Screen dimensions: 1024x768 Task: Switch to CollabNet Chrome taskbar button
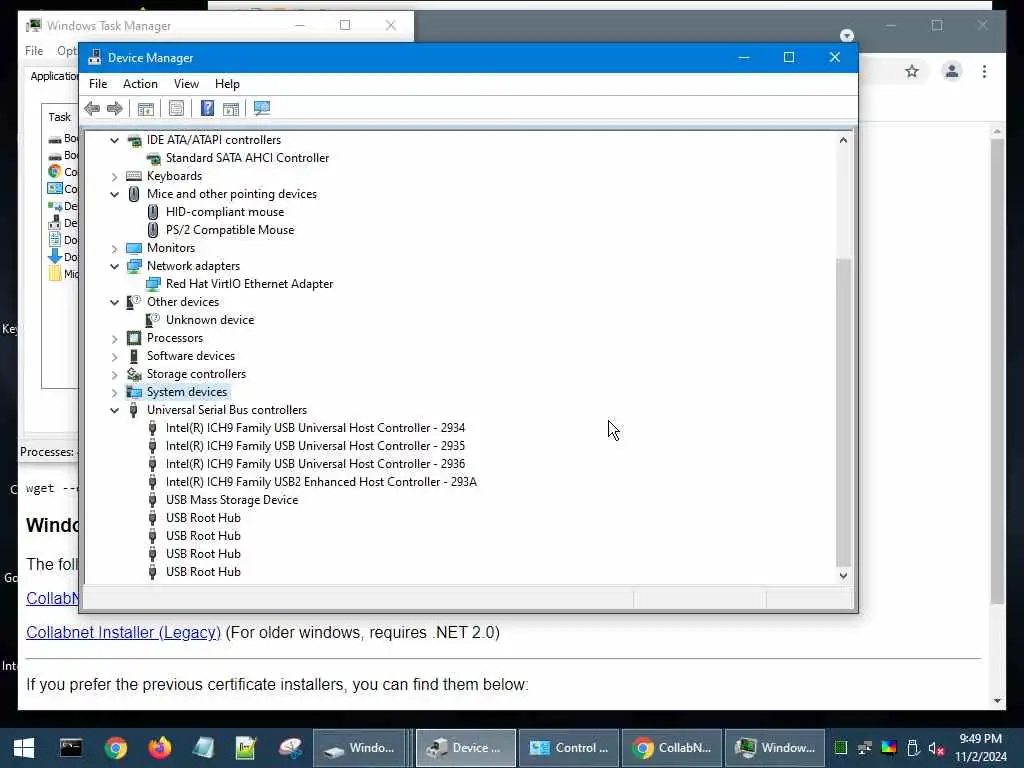(x=672, y=748)
